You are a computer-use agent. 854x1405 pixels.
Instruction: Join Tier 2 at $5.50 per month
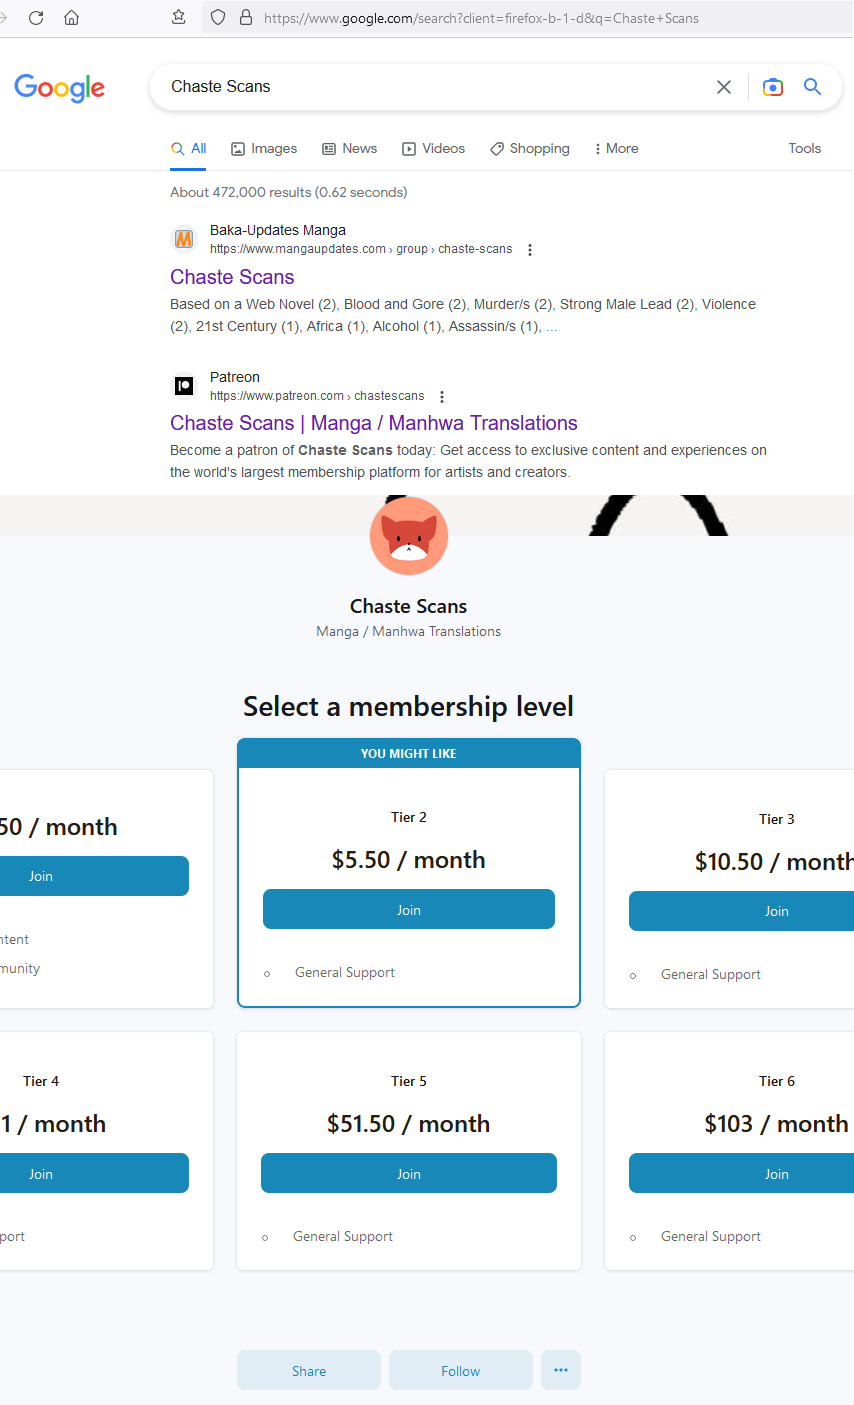[x=408, y=910]
